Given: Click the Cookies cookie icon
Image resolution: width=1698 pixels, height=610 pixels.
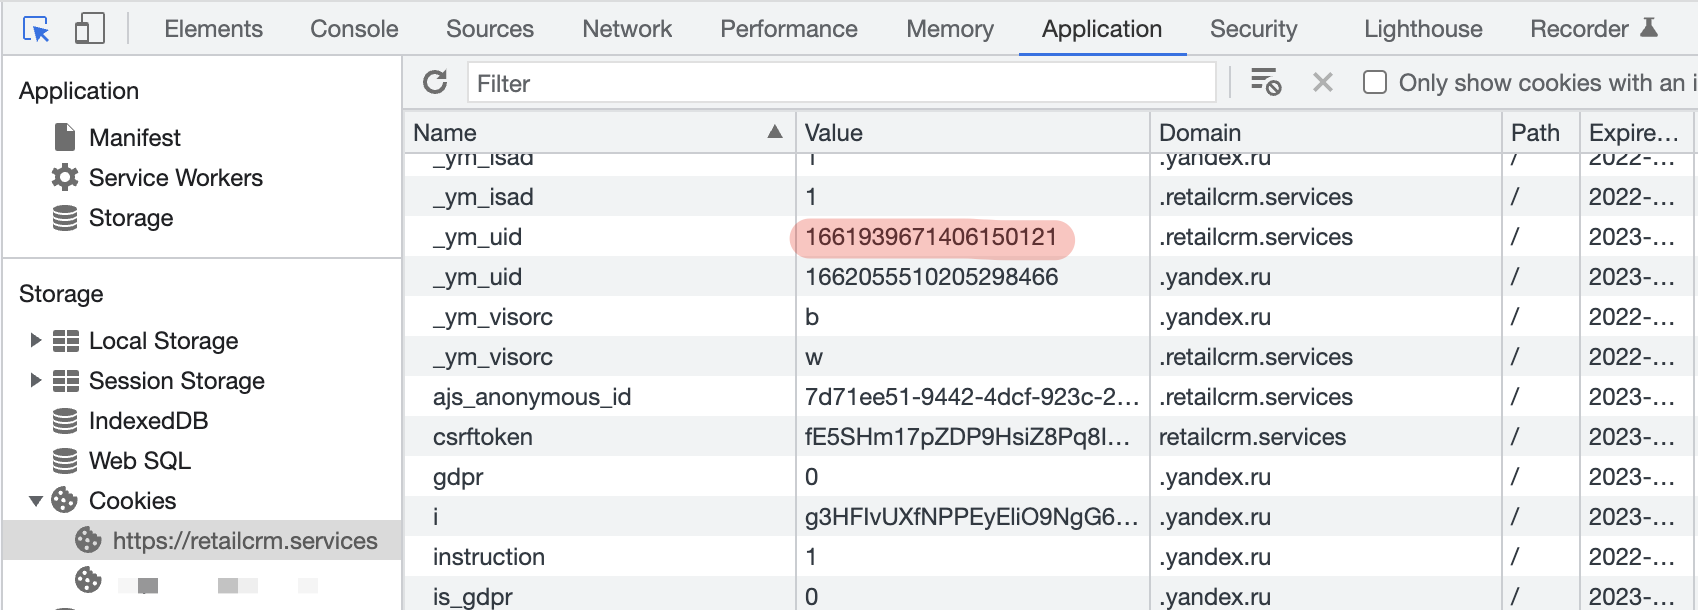Looking at the screenshot, I should coord(65,500).
